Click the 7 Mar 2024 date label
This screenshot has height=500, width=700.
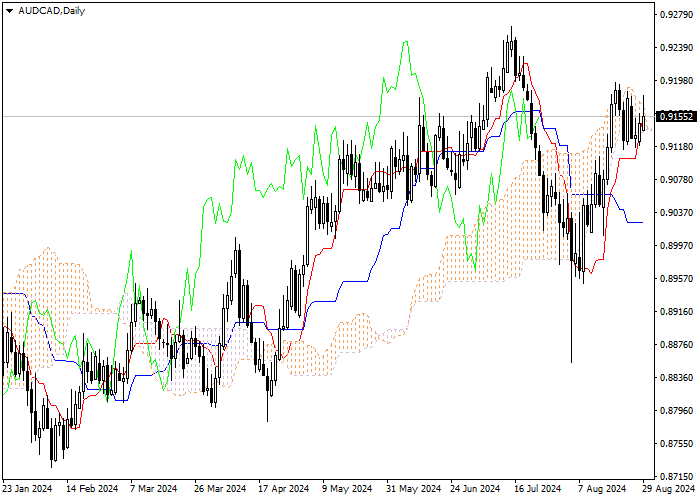tap(154, 489)
